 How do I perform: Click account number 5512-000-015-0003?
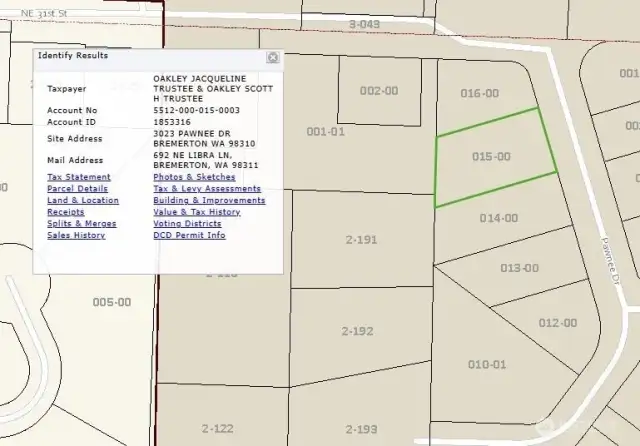(196, 110)
